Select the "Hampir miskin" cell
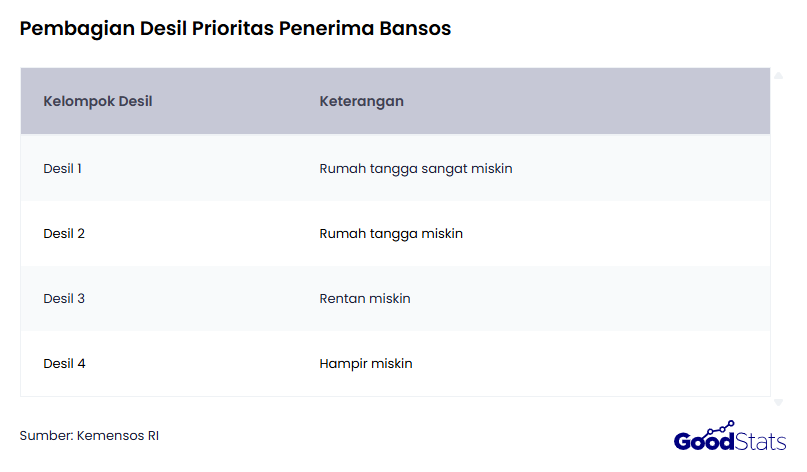The height and width of the screenshot is (472, 807). pyautogui.click(x=366, y=364)
